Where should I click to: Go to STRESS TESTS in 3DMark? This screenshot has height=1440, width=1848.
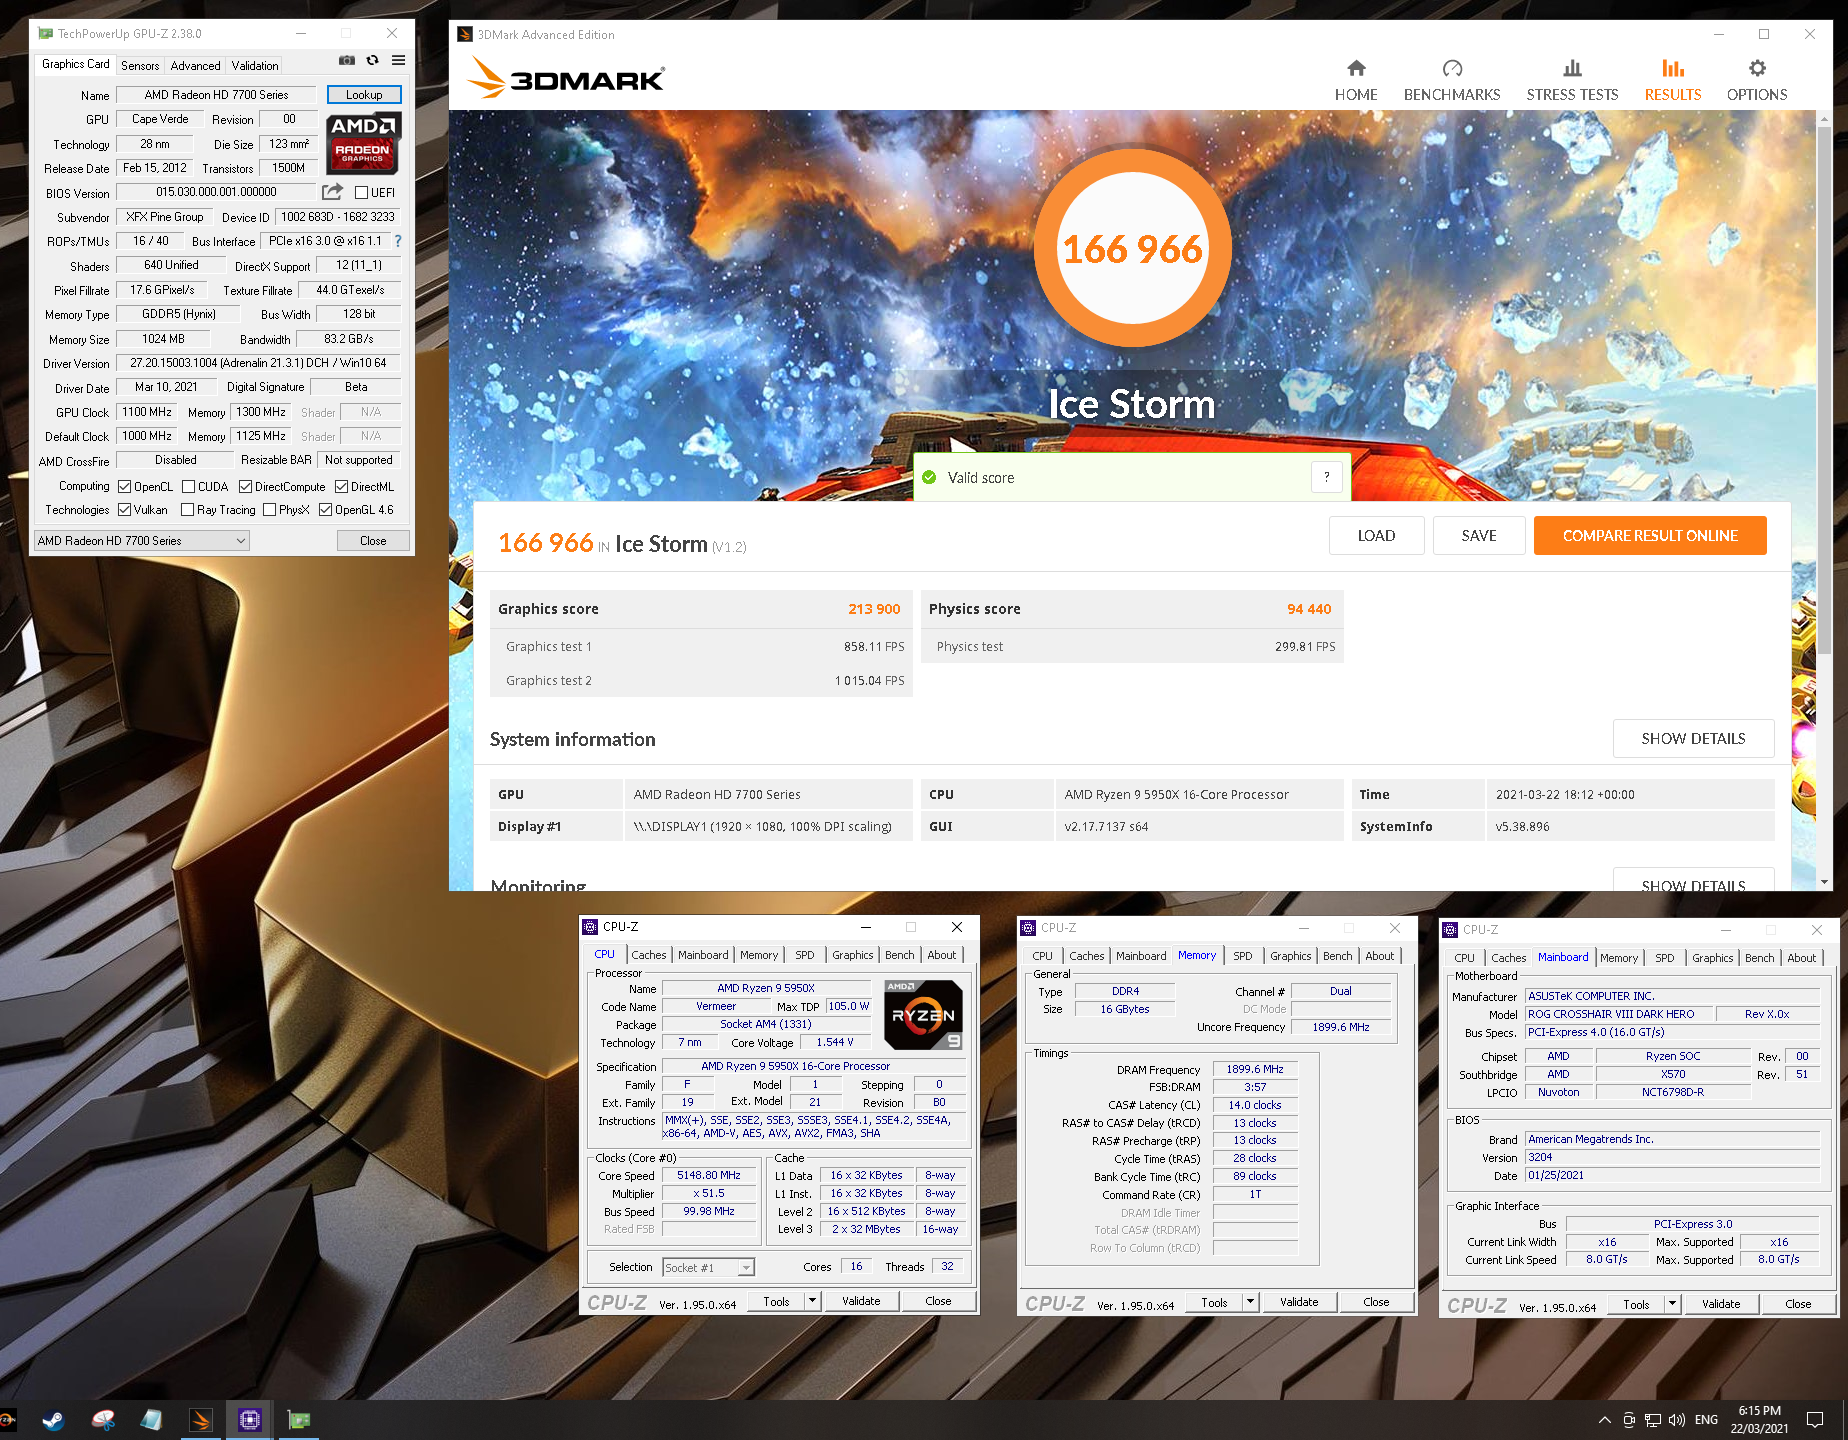click(1572, 80)
